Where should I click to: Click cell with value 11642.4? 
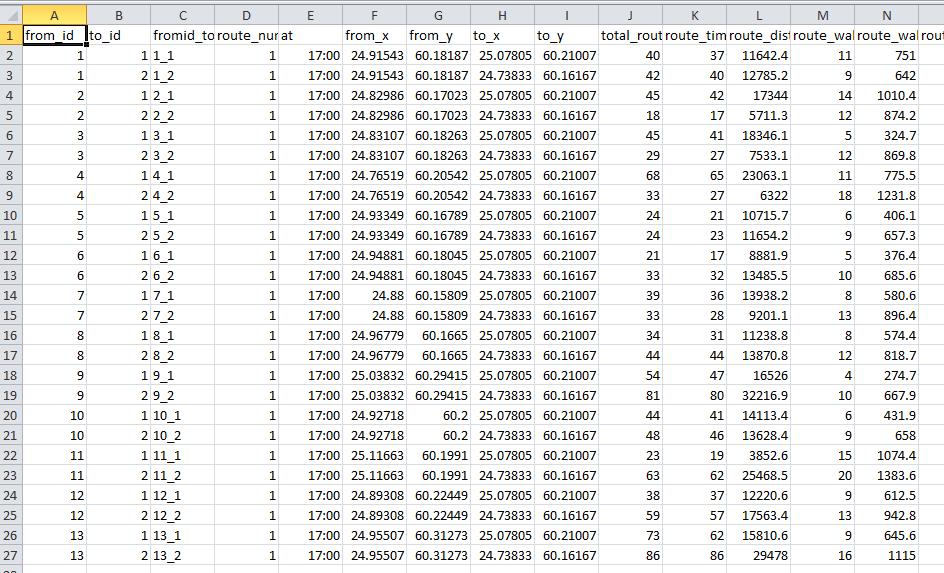pyautogui.click(x=759, y=55)
